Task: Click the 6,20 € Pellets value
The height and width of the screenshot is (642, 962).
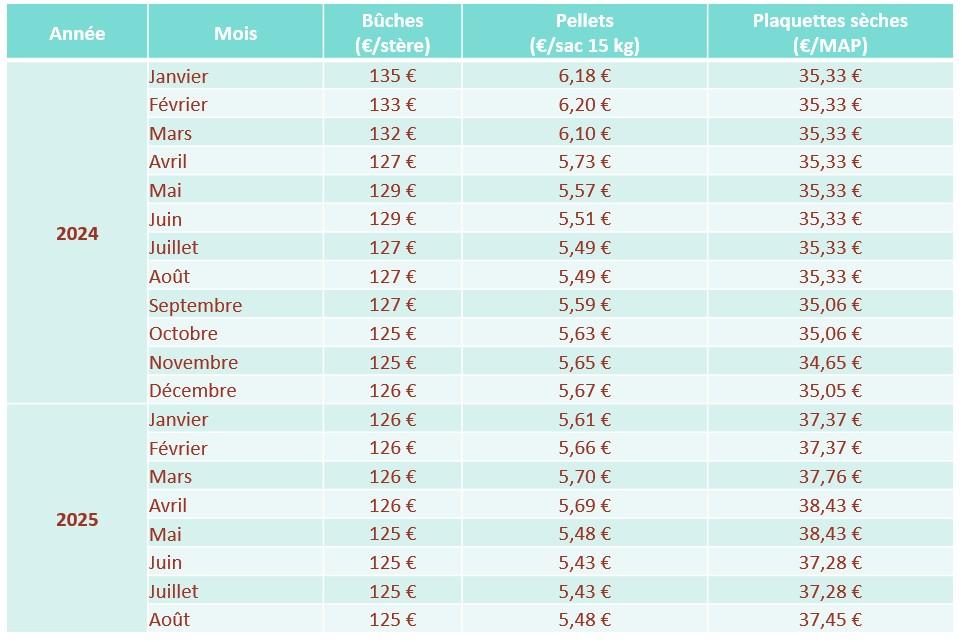Action: coord(584,104)
